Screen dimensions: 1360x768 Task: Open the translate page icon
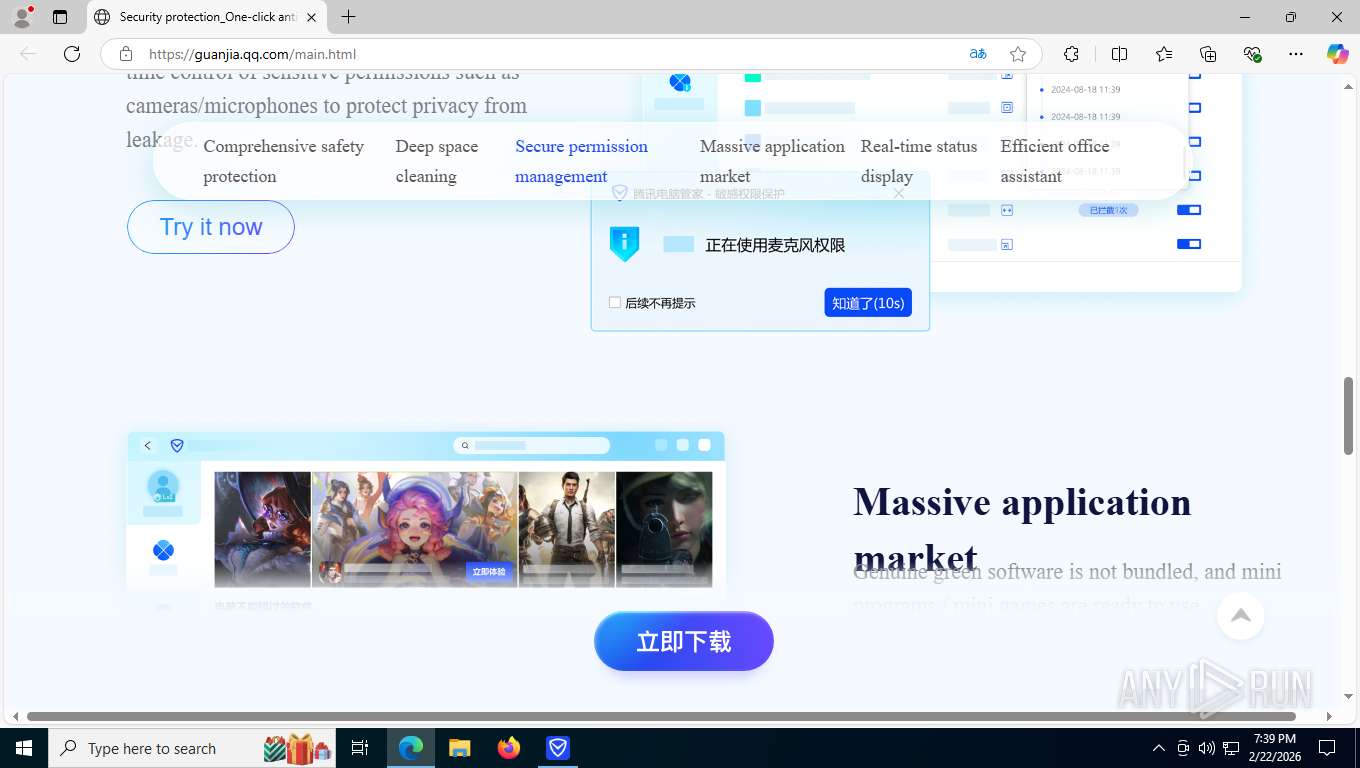(x=978, y=54)
